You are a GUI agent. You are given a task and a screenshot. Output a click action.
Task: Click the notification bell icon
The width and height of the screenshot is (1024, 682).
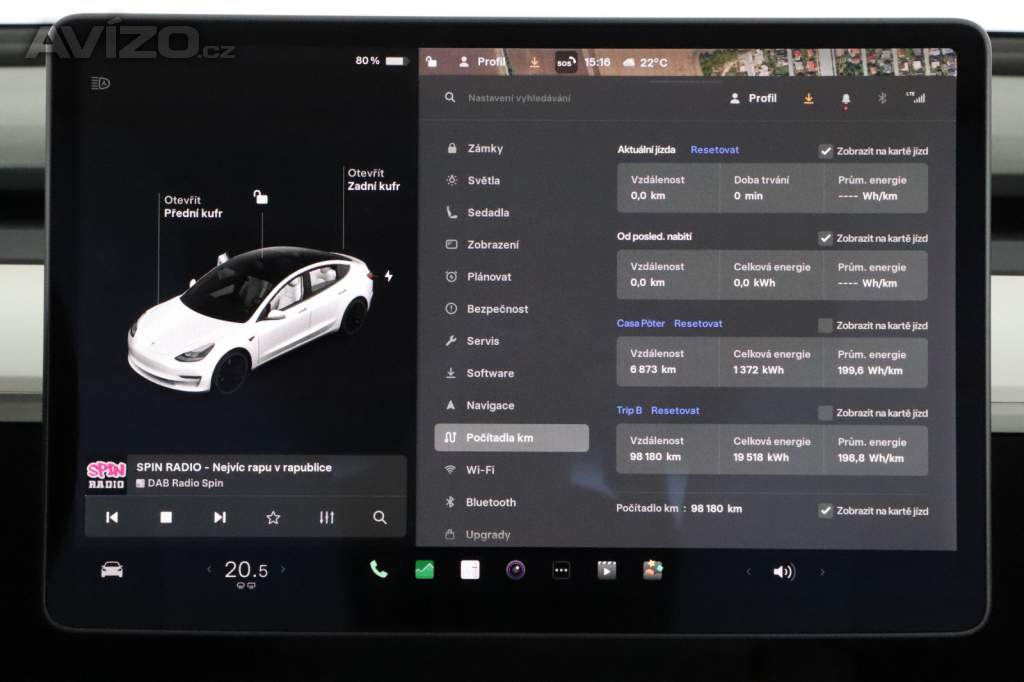846,99
